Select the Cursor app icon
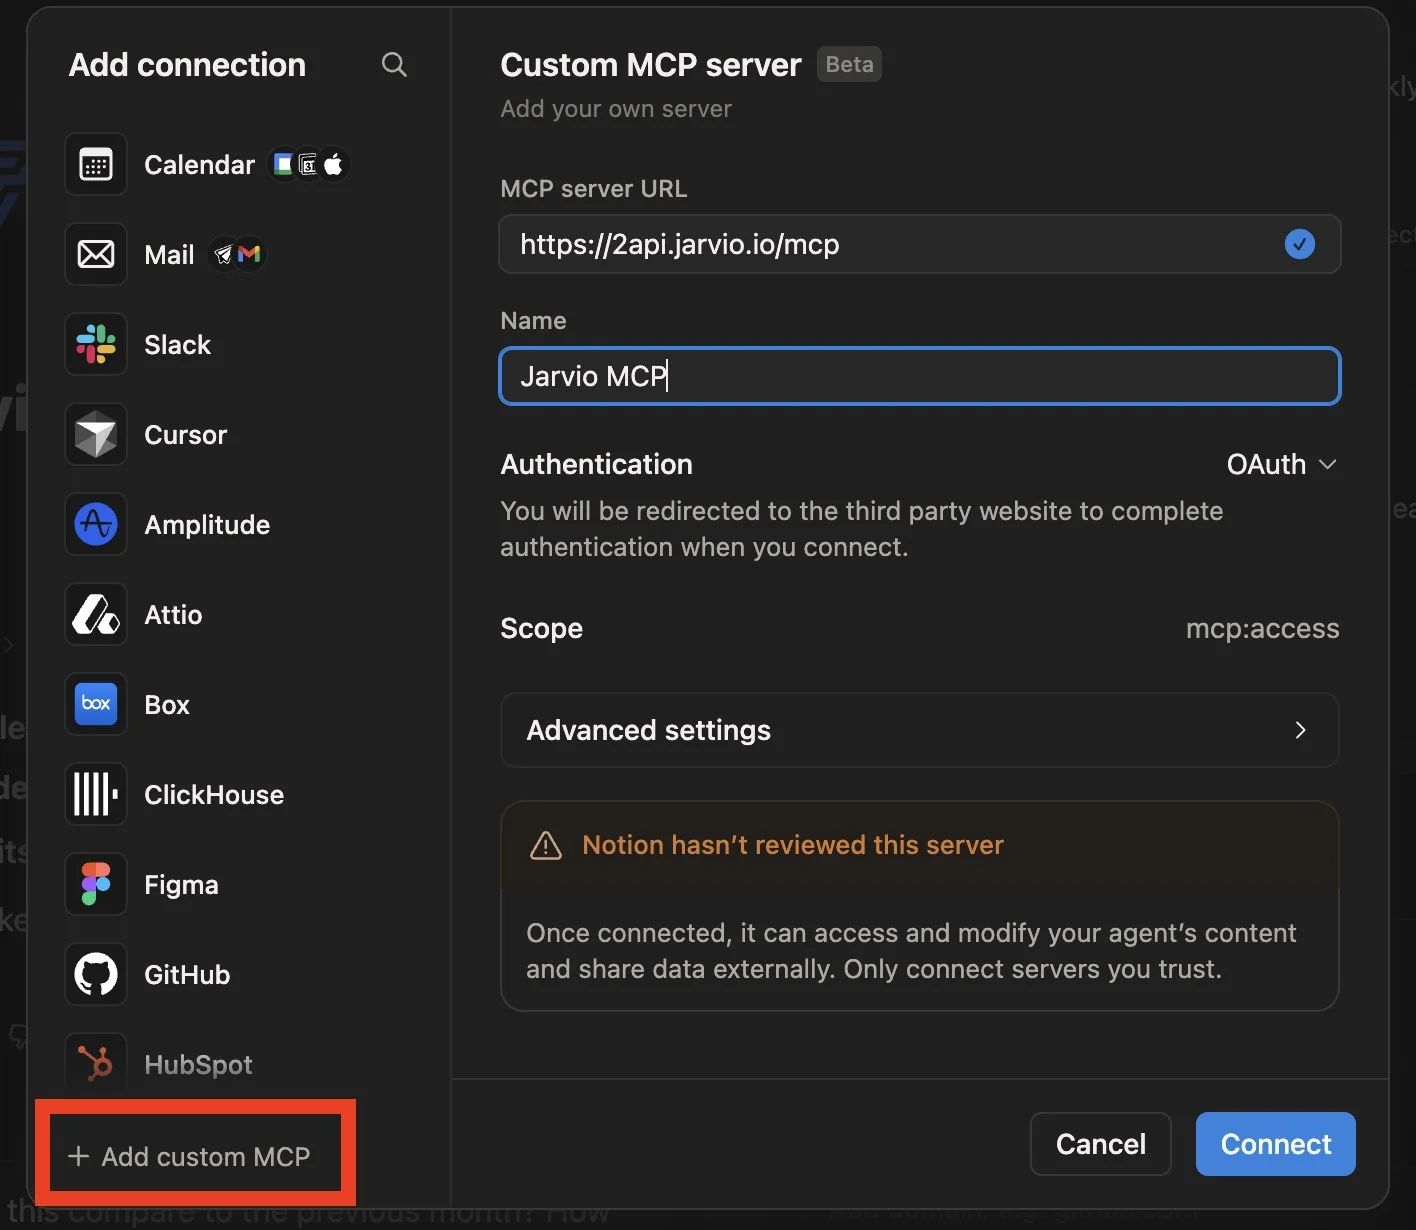Viewport: 1416px width, 1230px height. (96, 434)
